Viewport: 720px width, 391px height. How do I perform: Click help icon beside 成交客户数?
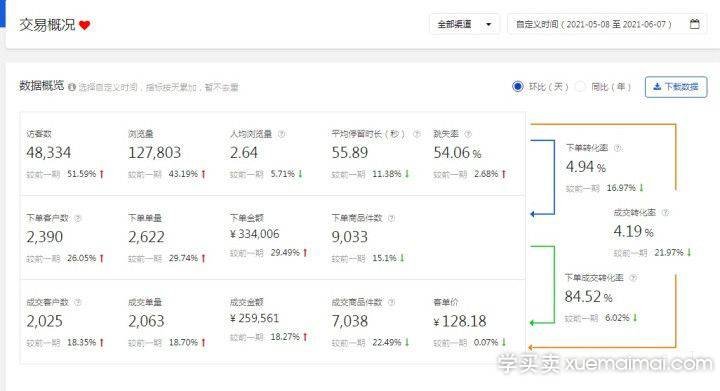(78, 302)
